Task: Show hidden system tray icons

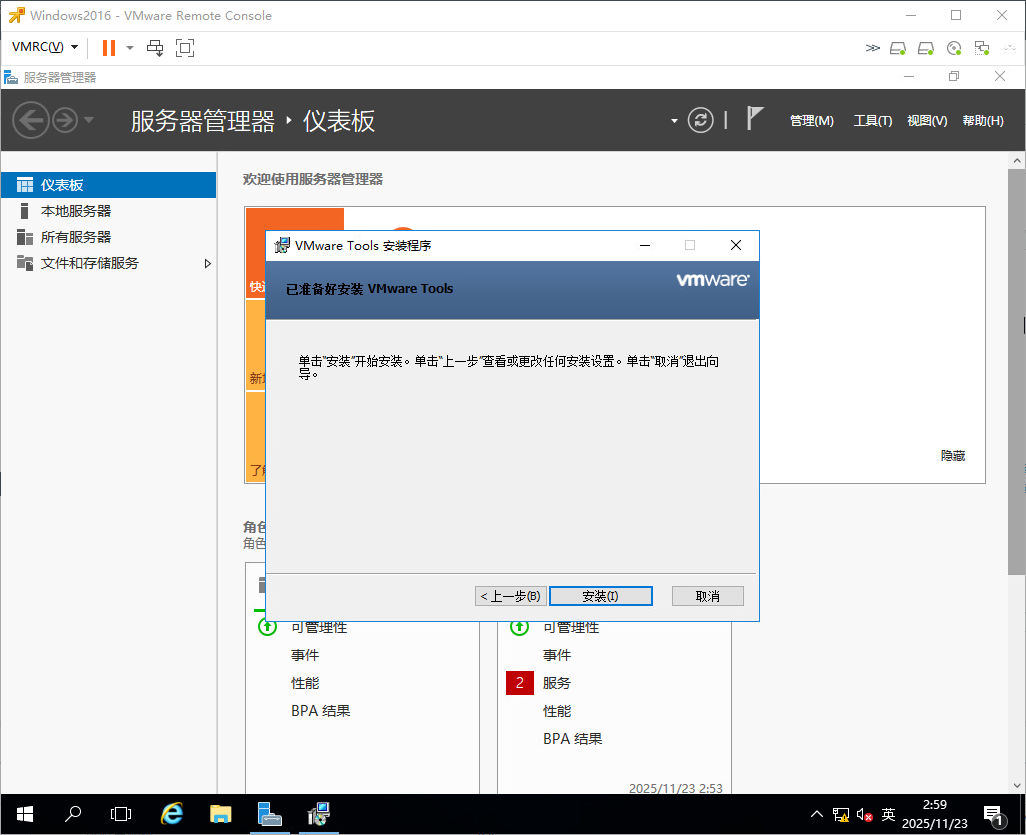Action: [817, 815]
